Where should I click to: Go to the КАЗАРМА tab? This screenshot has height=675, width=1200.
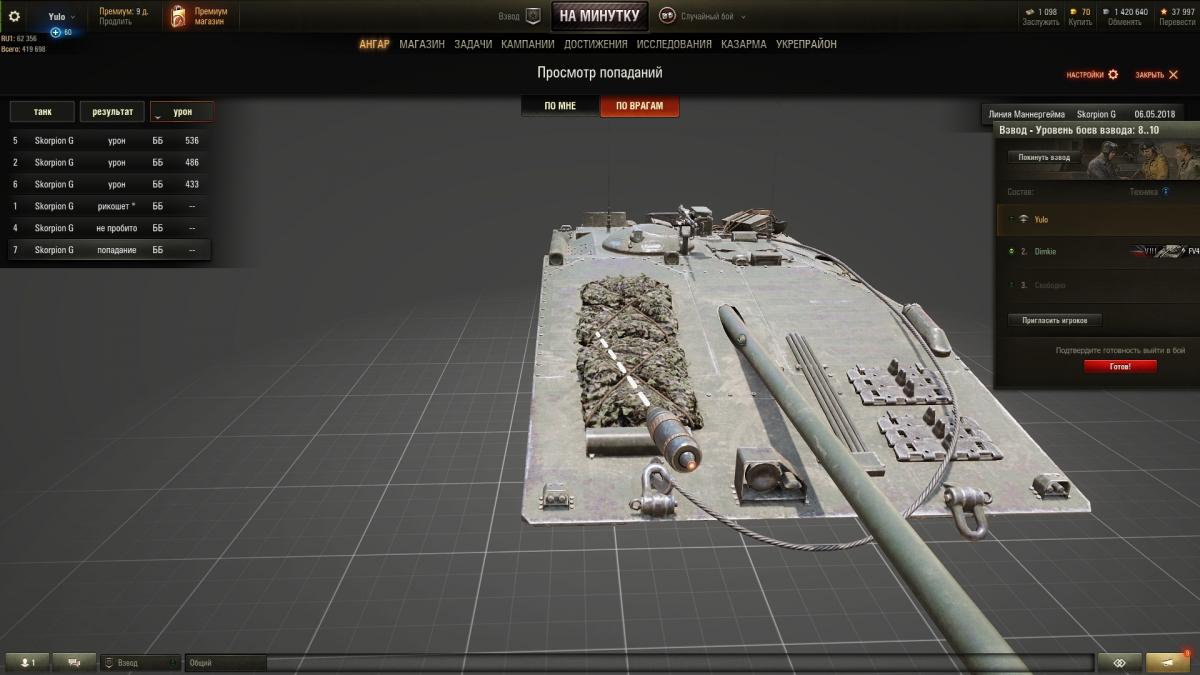(744, 44)
